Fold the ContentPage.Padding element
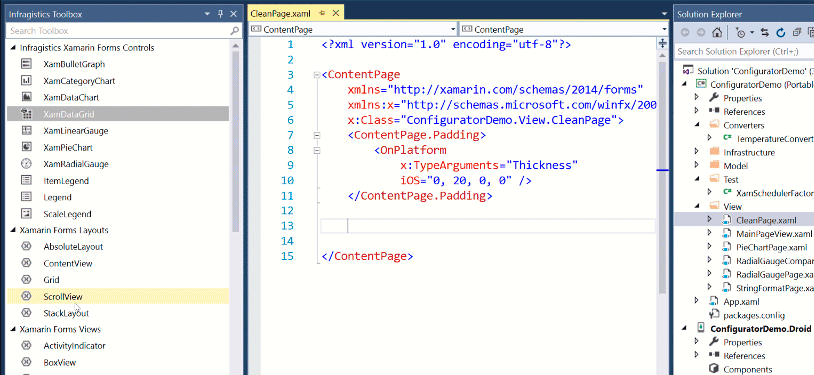 (317, 136)
